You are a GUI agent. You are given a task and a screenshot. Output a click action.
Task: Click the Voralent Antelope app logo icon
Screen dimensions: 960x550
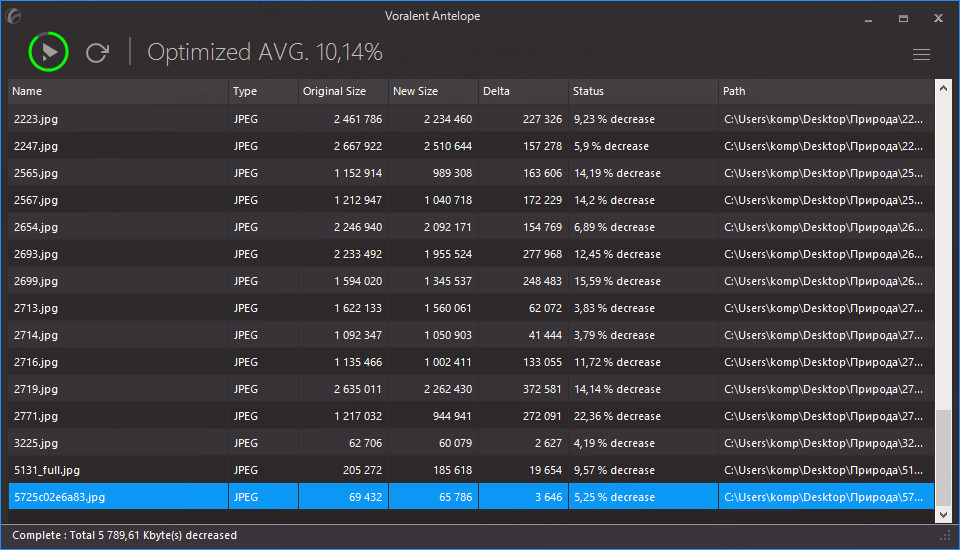13,16
